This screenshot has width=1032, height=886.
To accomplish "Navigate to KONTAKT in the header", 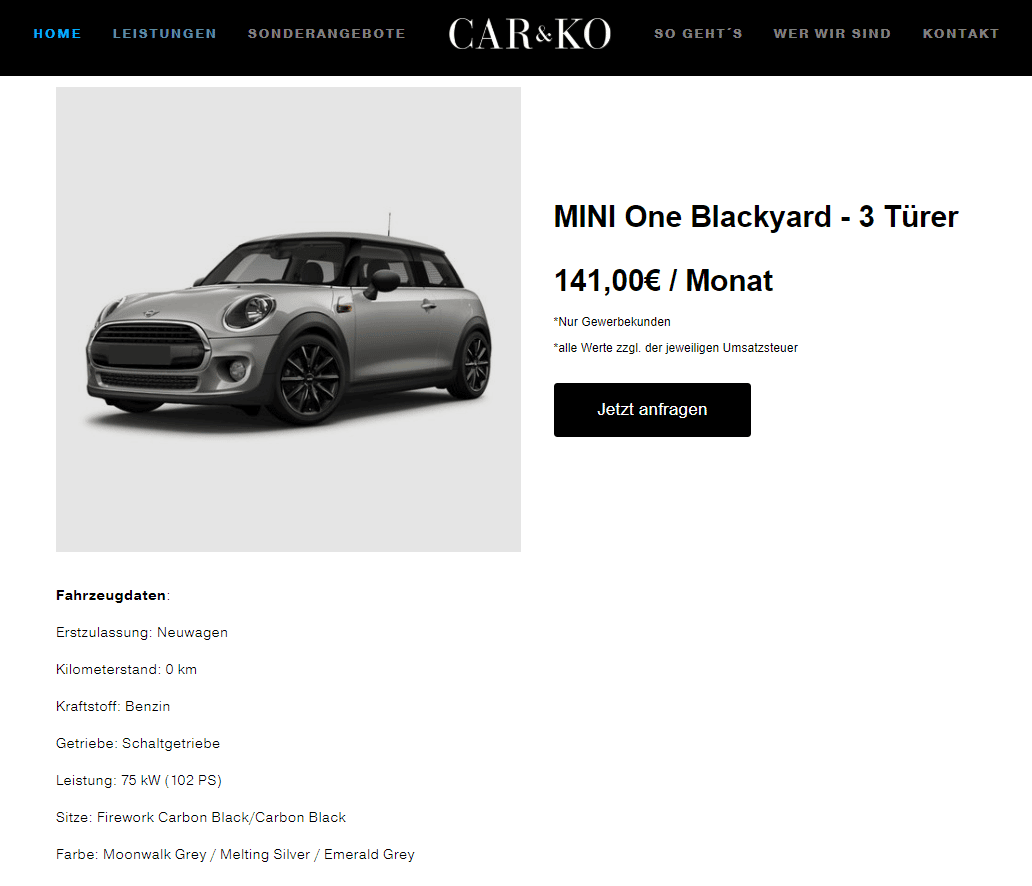I will click(x=960, y=34).
